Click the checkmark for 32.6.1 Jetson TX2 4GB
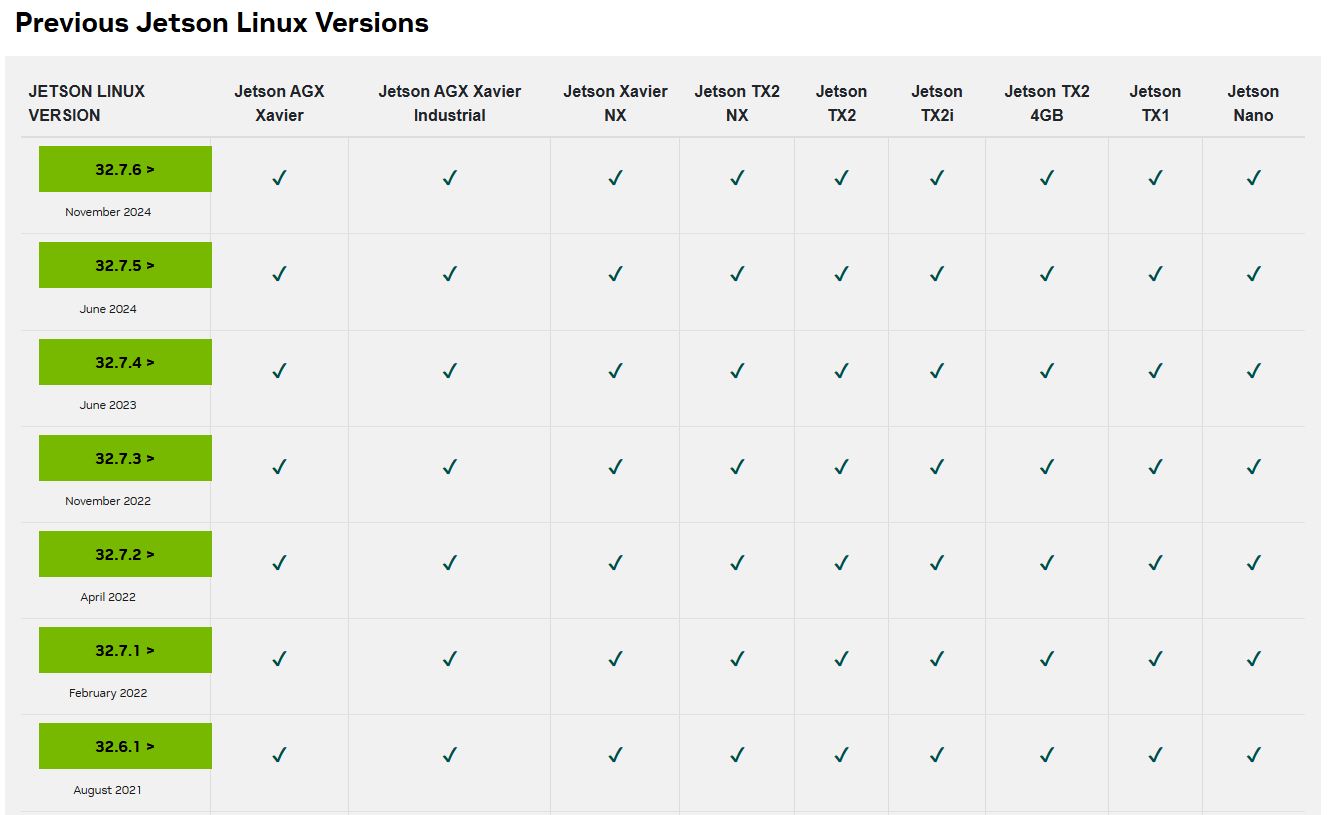 pos(1047,755)
